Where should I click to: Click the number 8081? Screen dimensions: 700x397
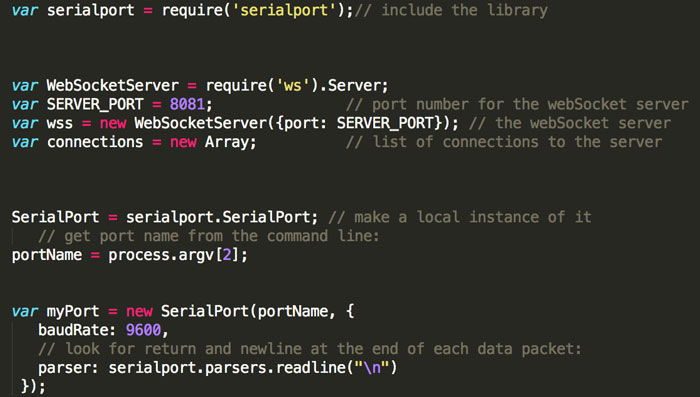click(187, 104)
